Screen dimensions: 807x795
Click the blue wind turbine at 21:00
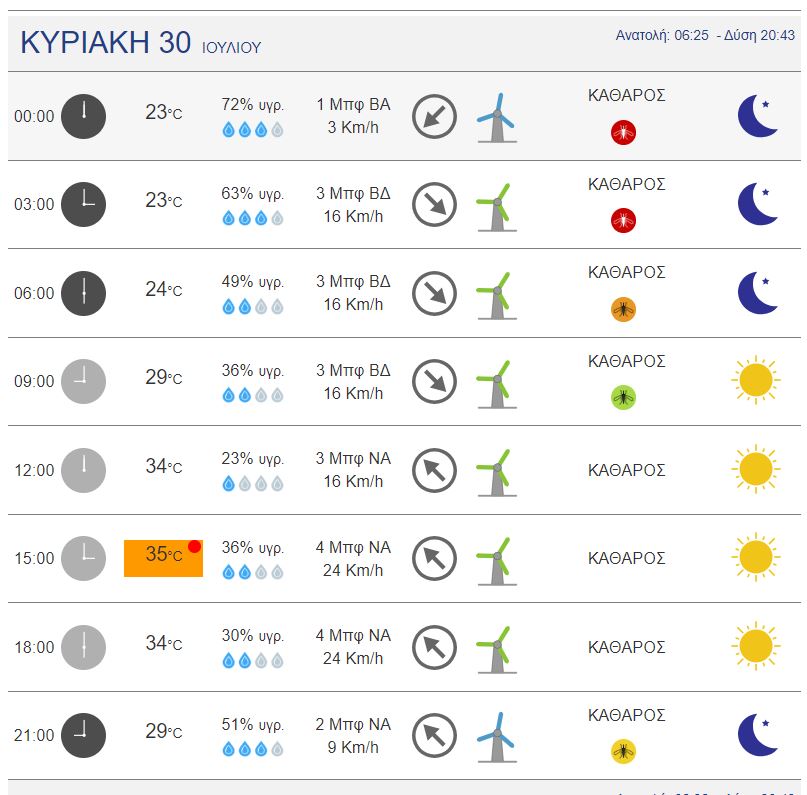pos(495,736)
